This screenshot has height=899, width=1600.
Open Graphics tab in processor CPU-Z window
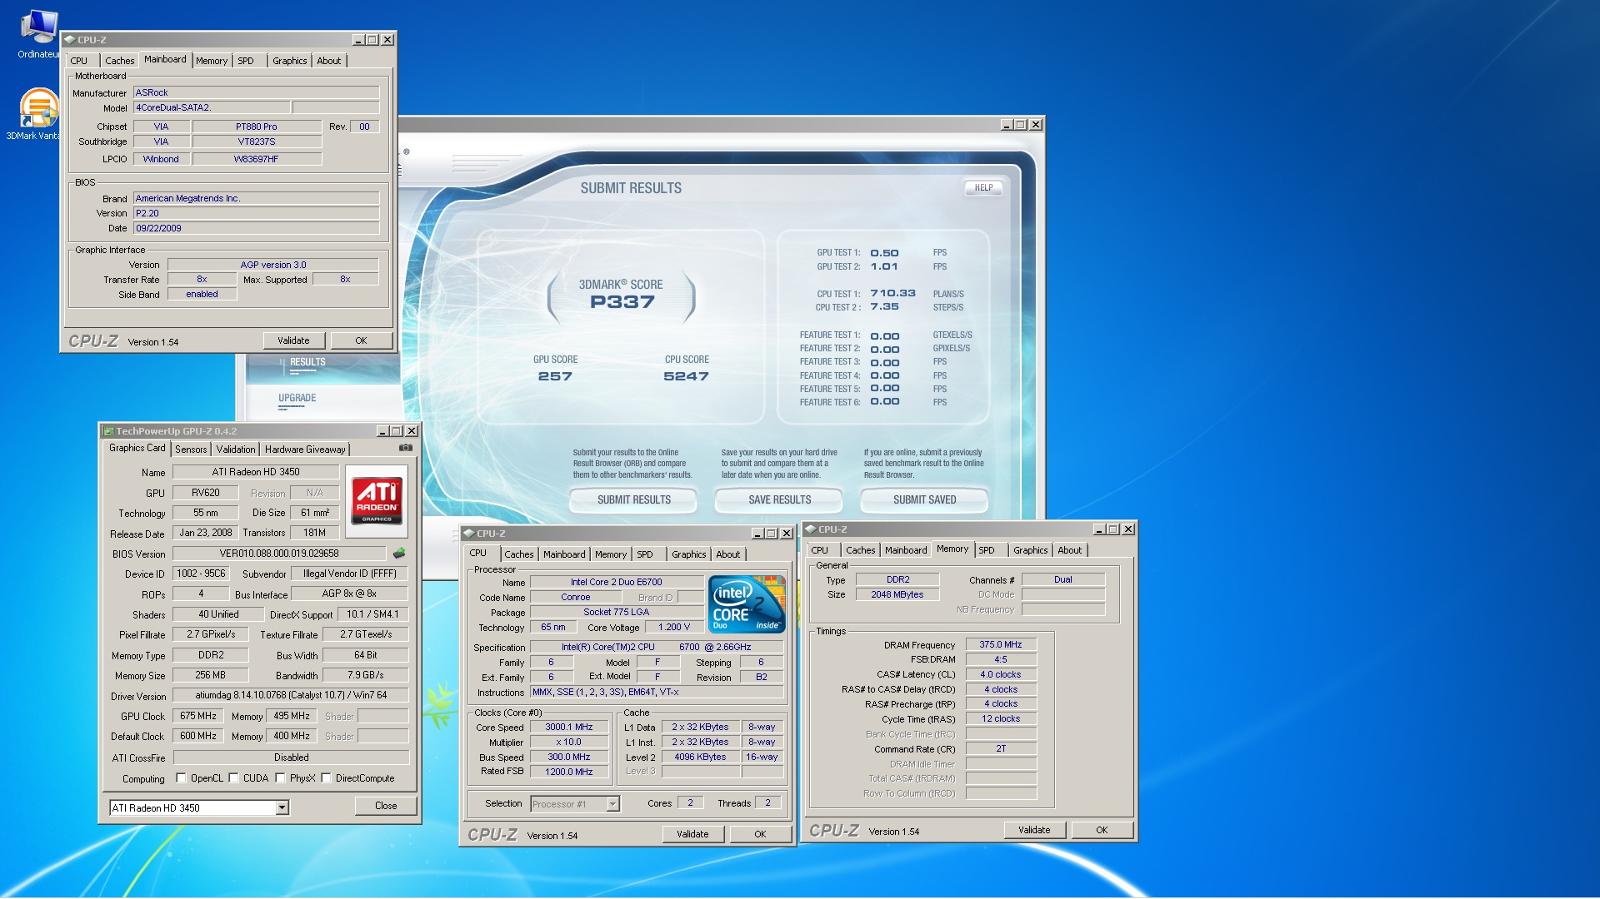click(x=689, y=554)
